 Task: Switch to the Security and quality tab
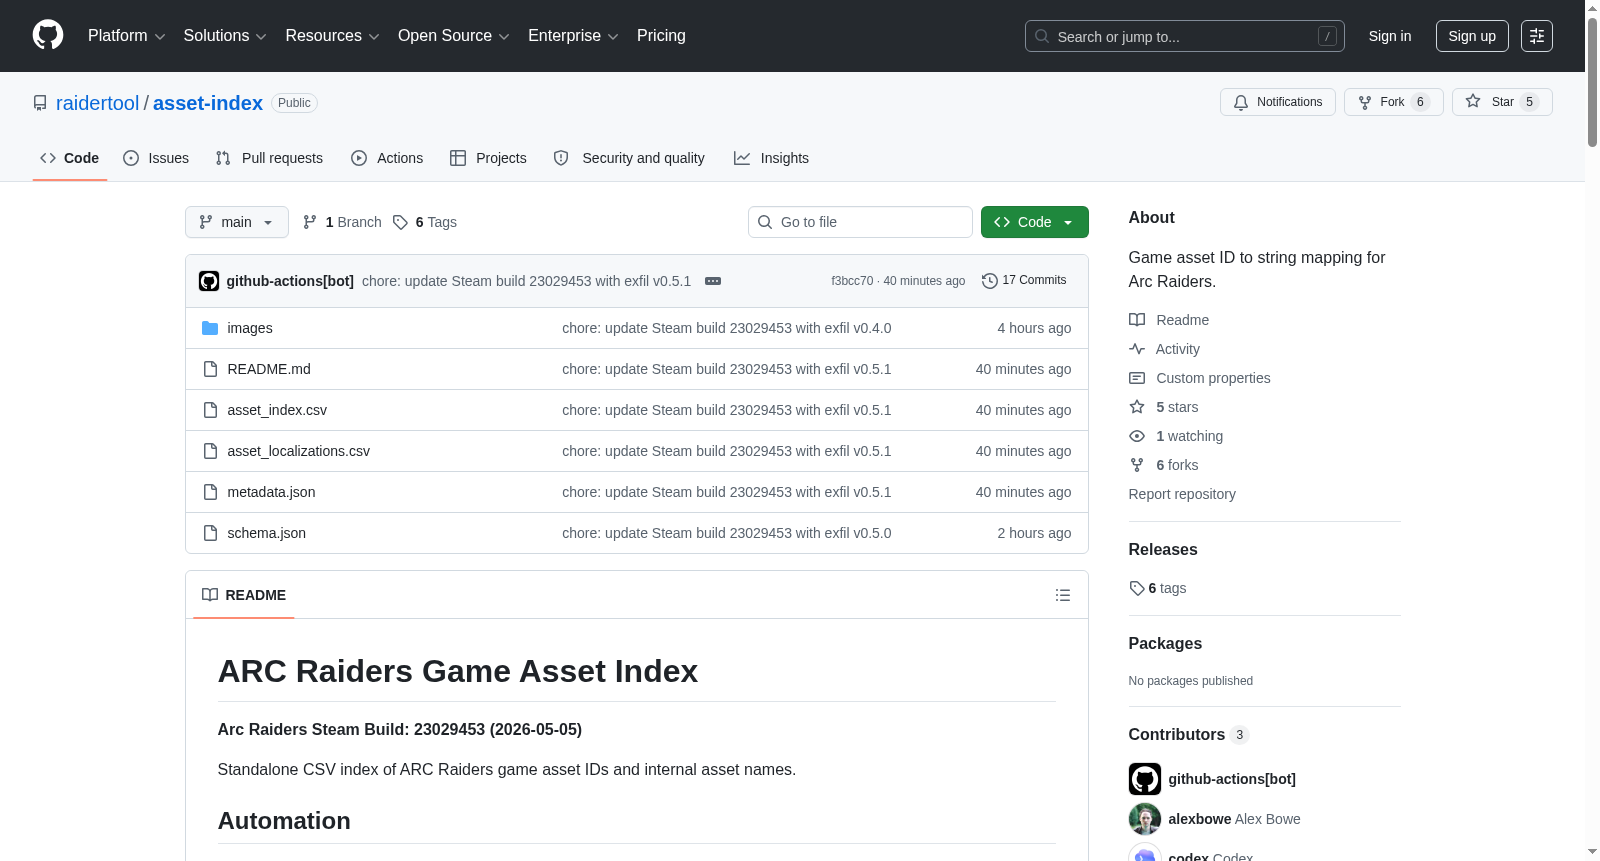[629, 158]
